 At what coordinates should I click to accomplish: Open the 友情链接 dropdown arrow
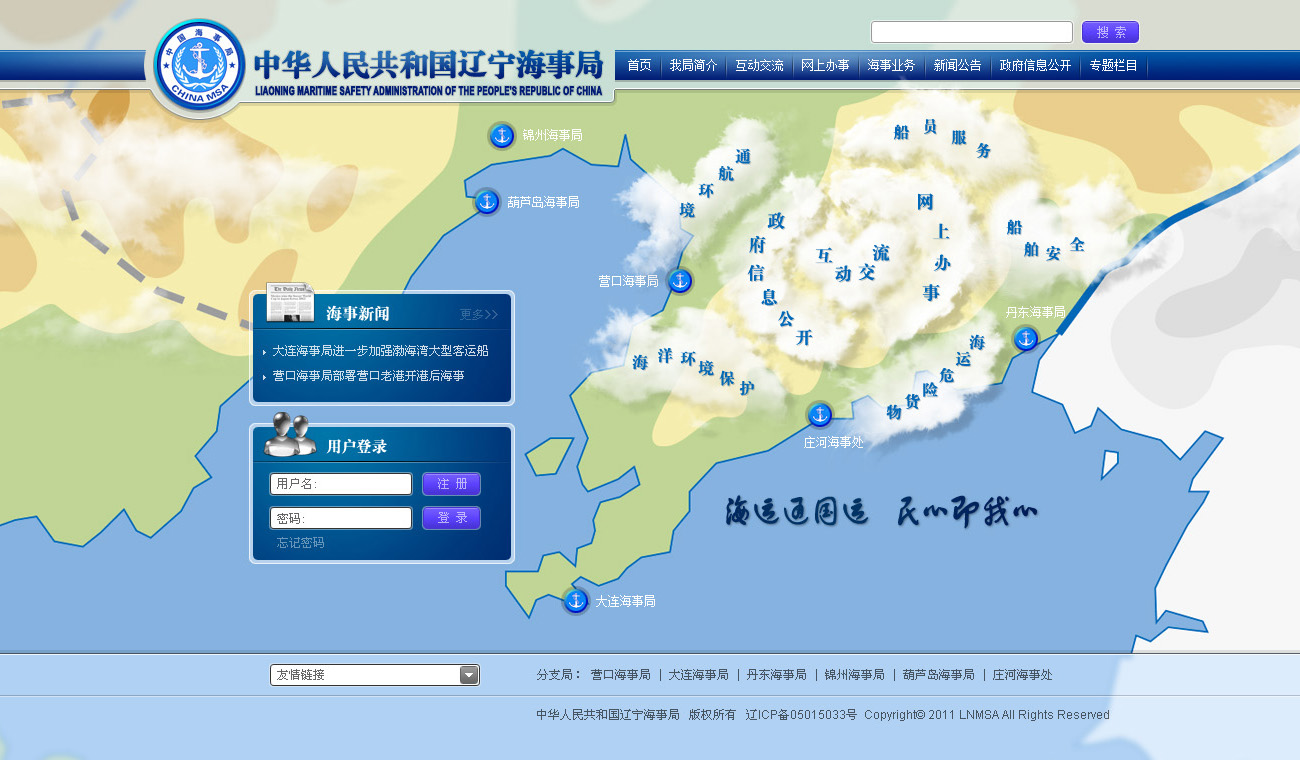[x=469, y=675]
